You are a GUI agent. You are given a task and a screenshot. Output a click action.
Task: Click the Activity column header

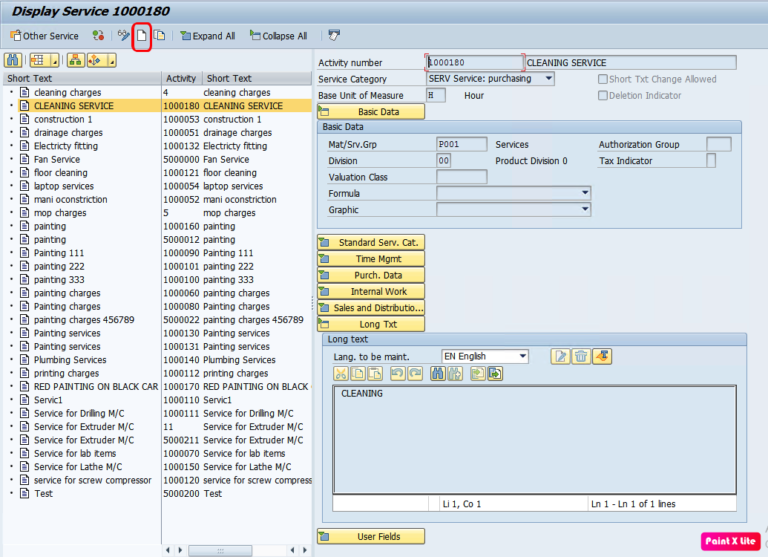coord(181,78)
